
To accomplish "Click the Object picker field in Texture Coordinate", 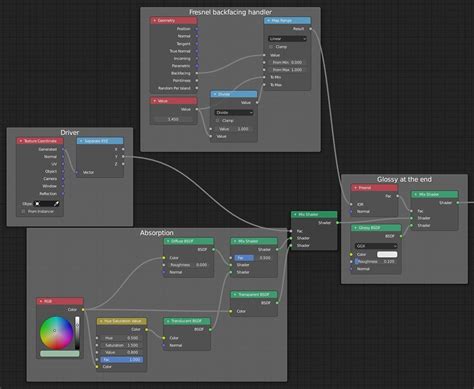I will [47, 204].
